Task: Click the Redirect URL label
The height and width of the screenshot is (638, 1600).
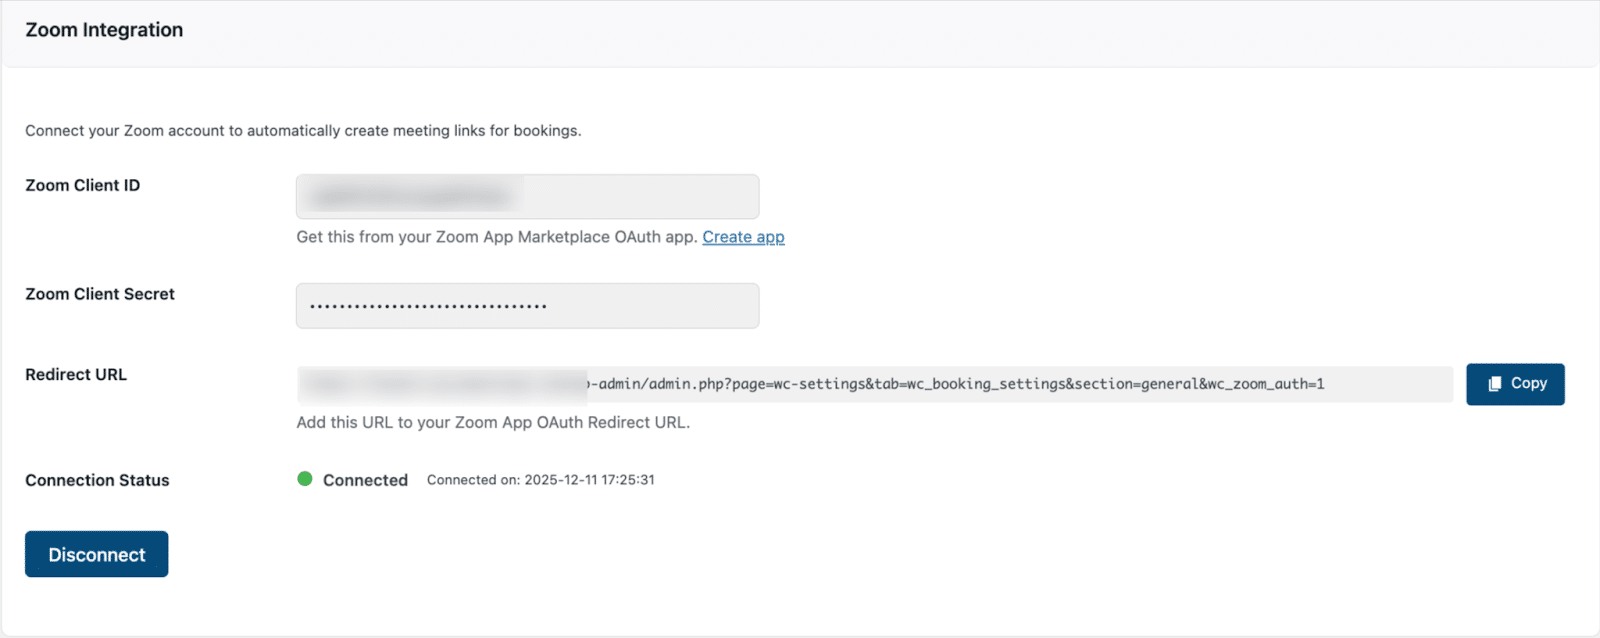Action: pyautogui.click(x=76, y=374)
